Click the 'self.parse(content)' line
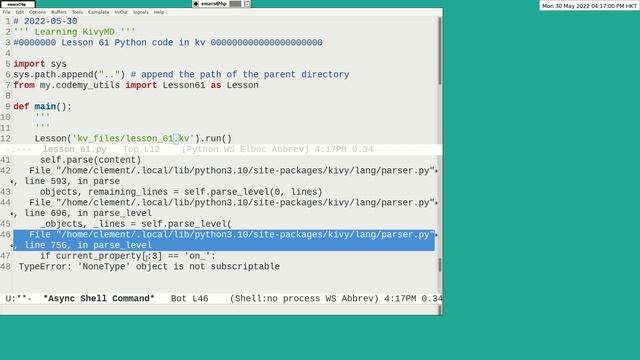This screenshot has width=640, height=360. tap(90, 160)
